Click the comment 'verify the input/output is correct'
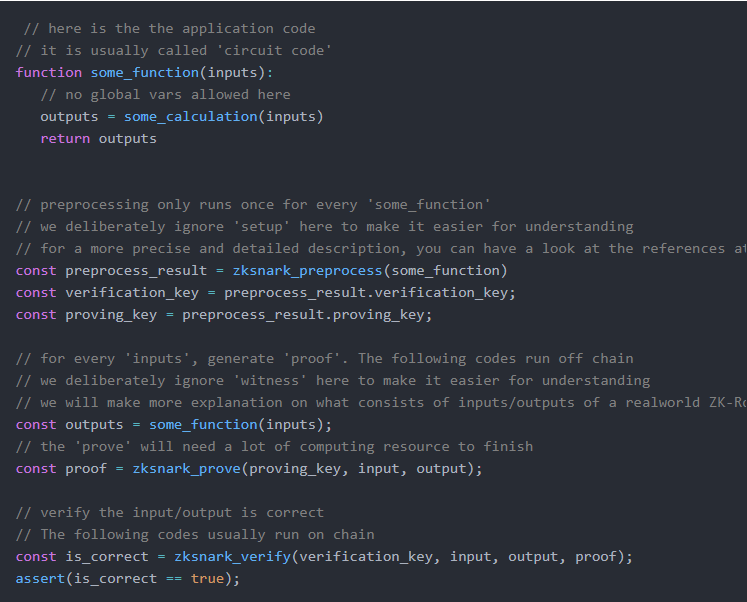The image size is (747, 602). (170, 513)
